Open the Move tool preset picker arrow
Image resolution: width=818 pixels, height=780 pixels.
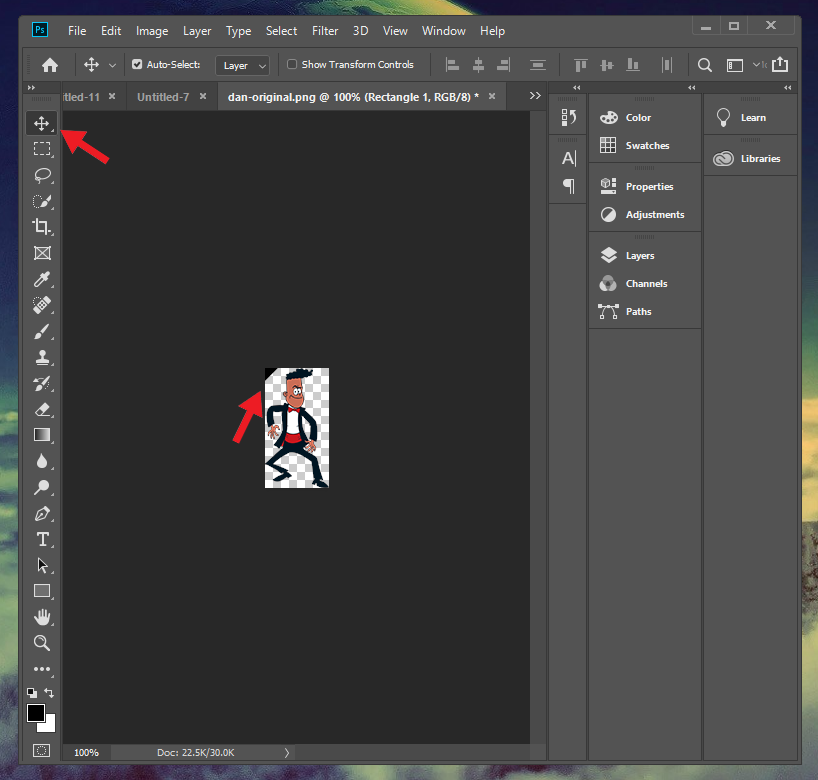112,65
